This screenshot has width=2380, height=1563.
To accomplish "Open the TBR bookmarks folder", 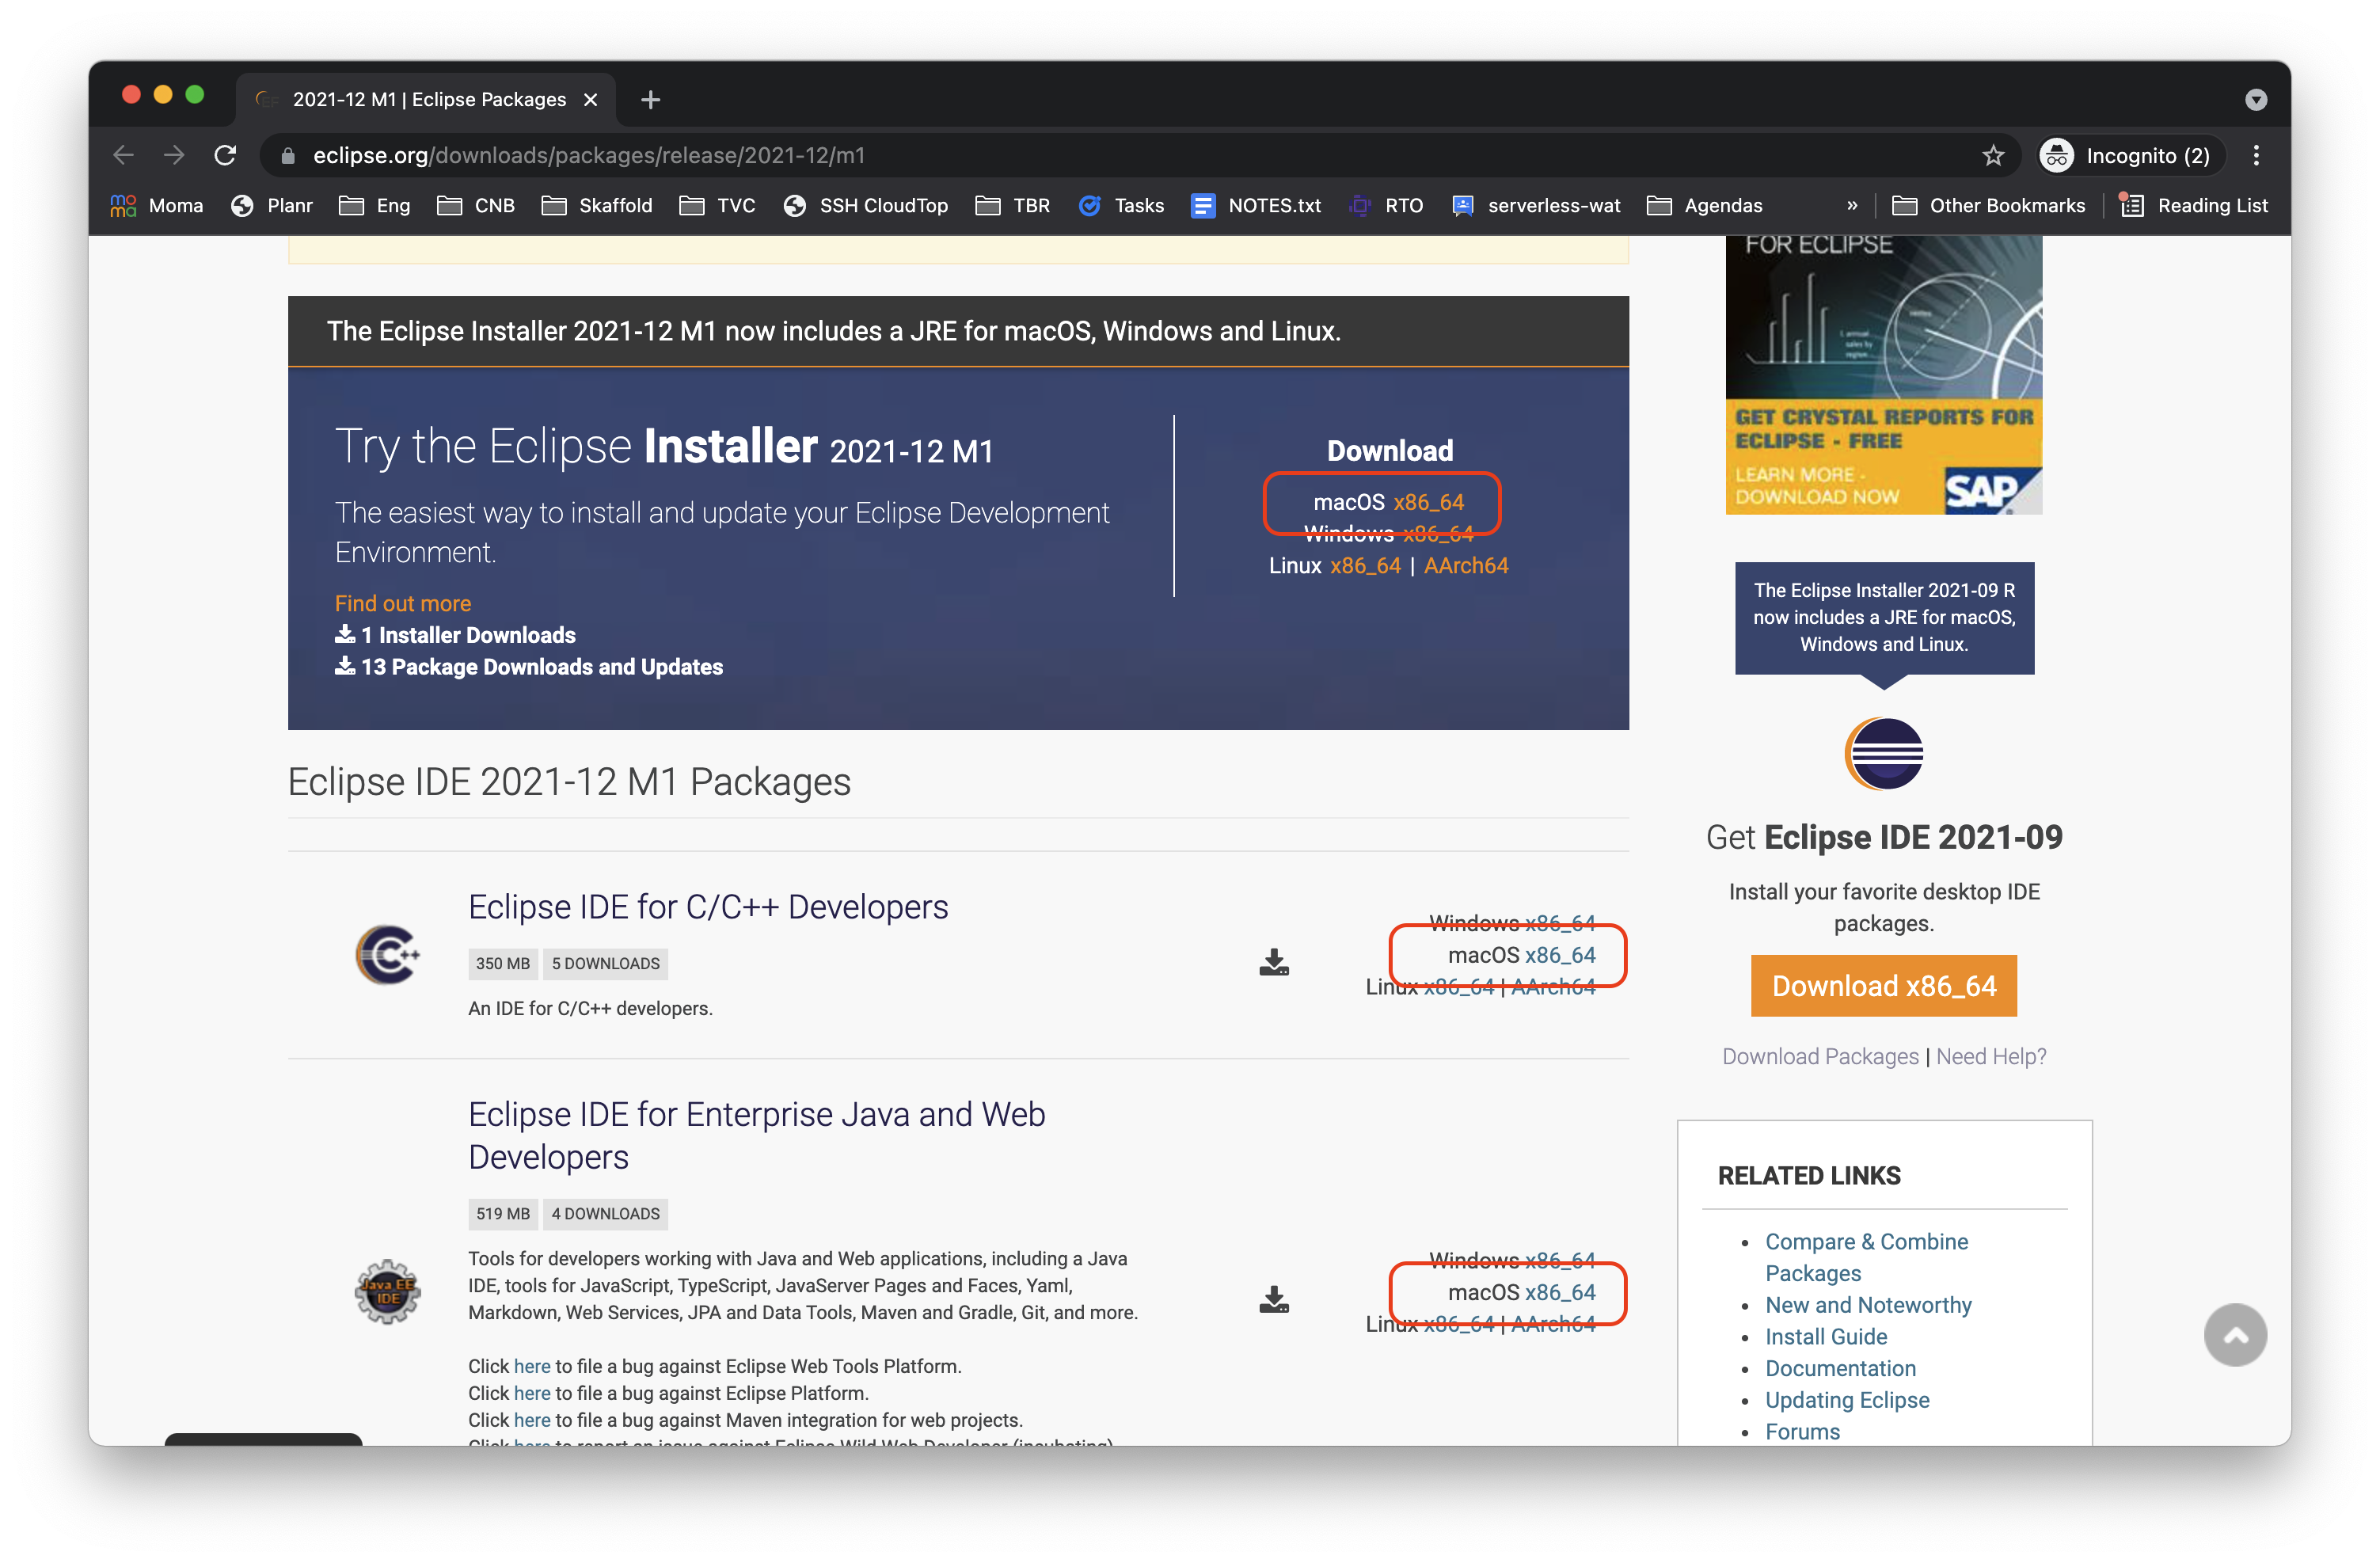I will [1013, 205].
